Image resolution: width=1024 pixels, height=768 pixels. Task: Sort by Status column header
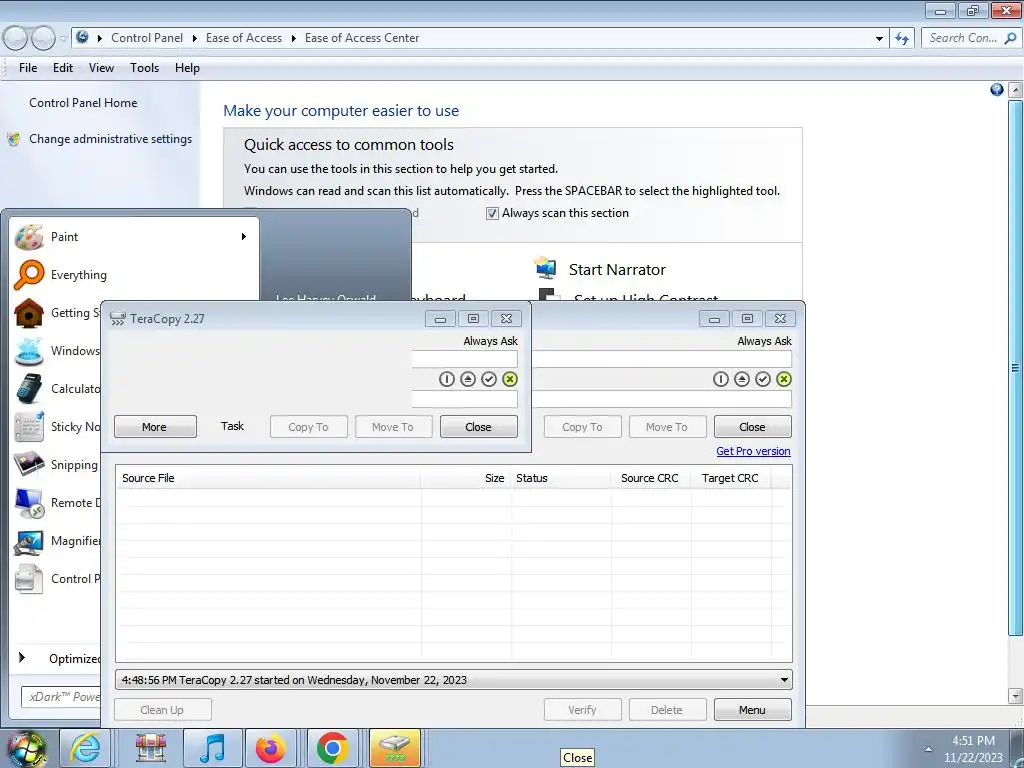561,478
